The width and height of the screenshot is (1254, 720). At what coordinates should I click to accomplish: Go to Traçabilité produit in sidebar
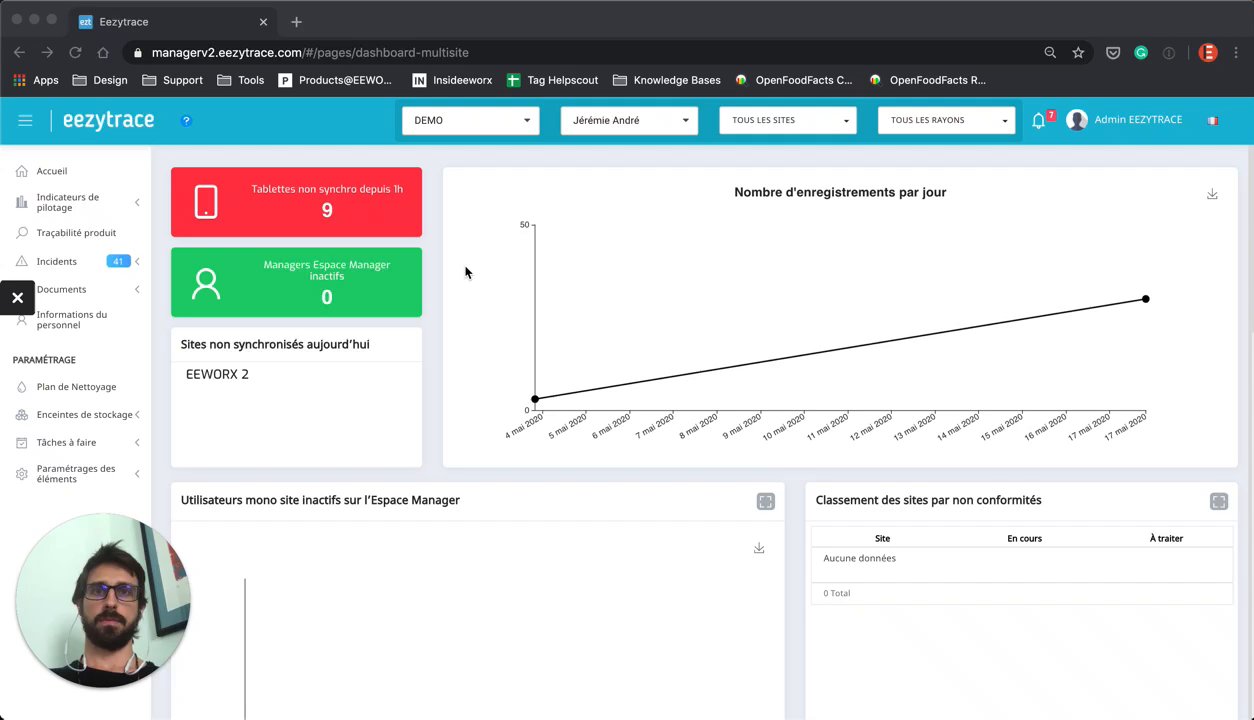point(76,233)
